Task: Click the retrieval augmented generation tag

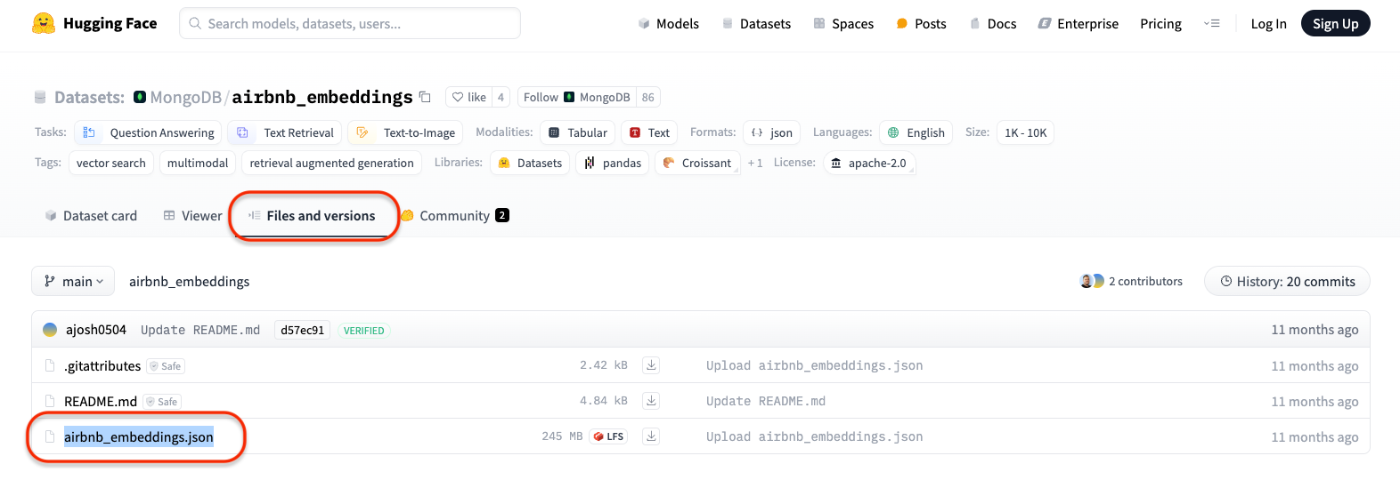Action: click(x=332, y=163)
